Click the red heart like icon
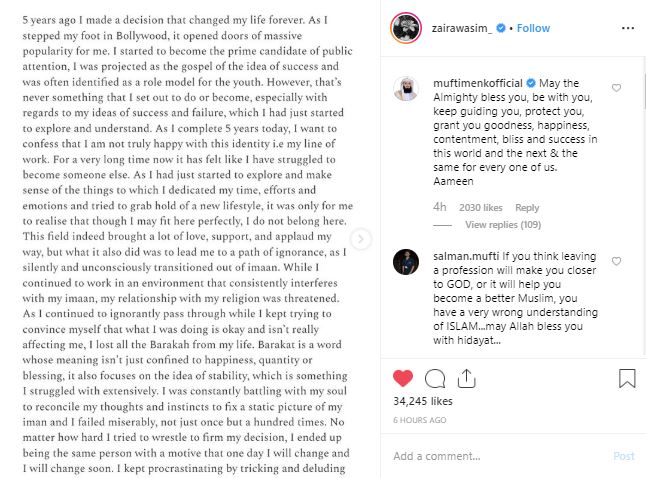This screenshot has width=646, height=478. [x=402, y=378]
